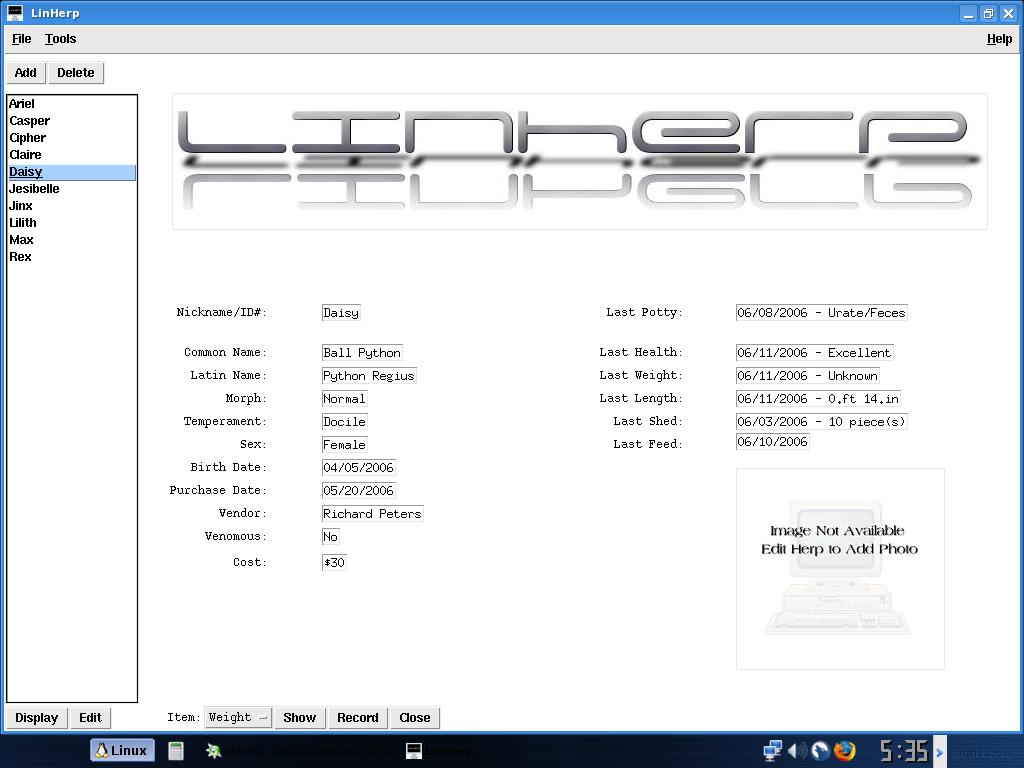
Task: Select Lilith in the herp list
Action: coord(71,223)
